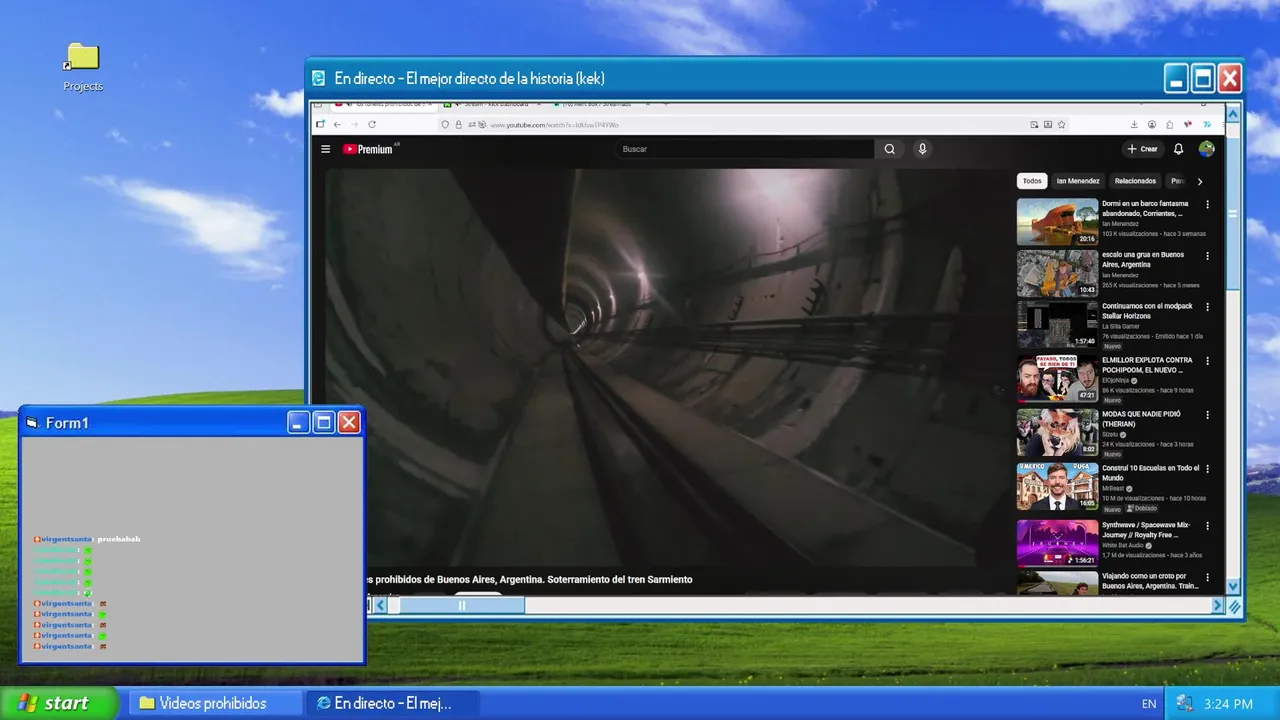This screenshot has width=1280, height=720.
Task: Open 'MODAS QUE NADIE PIDIÓ (THERIAN)' thumbnail
Action: click(1057, 433)
